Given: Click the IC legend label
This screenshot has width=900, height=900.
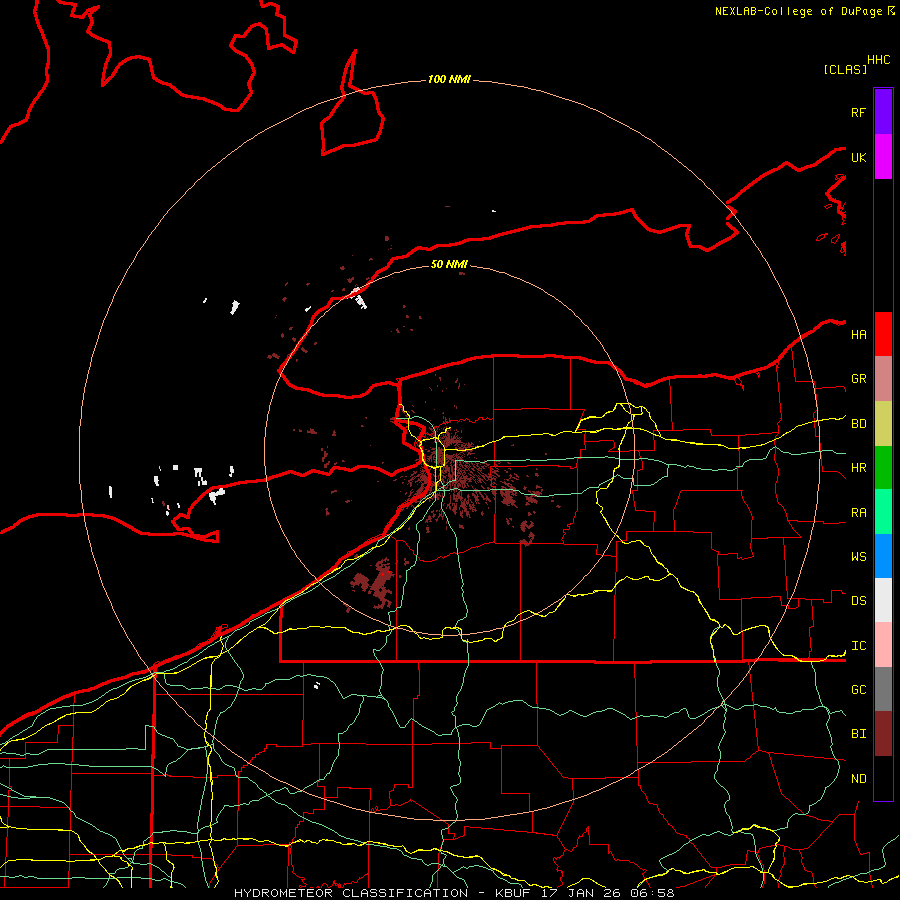Looking at the screenshot, I should point(859,646).
